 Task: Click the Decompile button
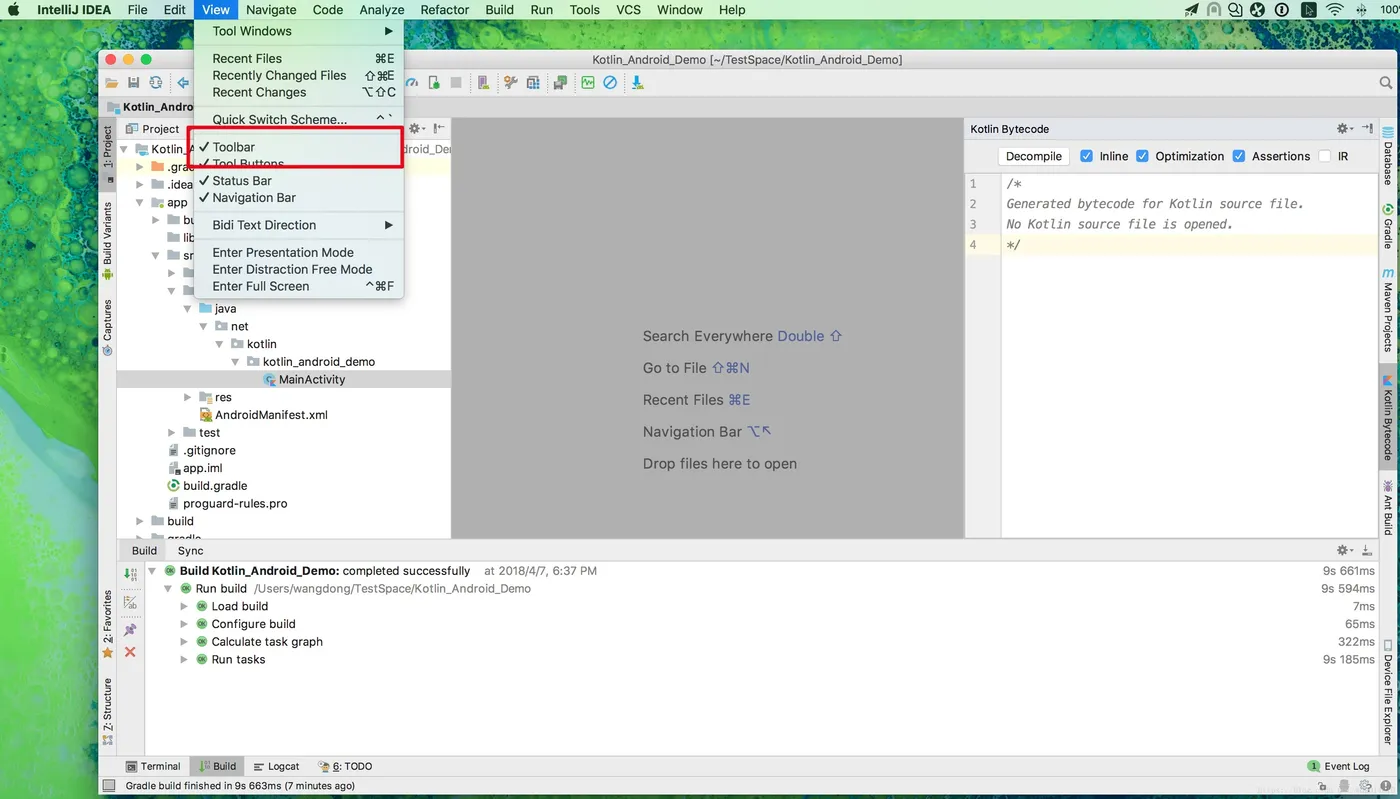click(x=1034, y=156)
